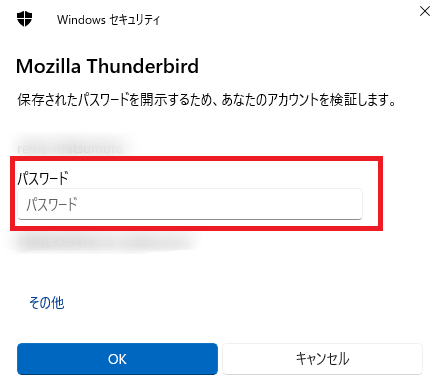Click the 保存されたパスワード description sentence

pos(207,100)
